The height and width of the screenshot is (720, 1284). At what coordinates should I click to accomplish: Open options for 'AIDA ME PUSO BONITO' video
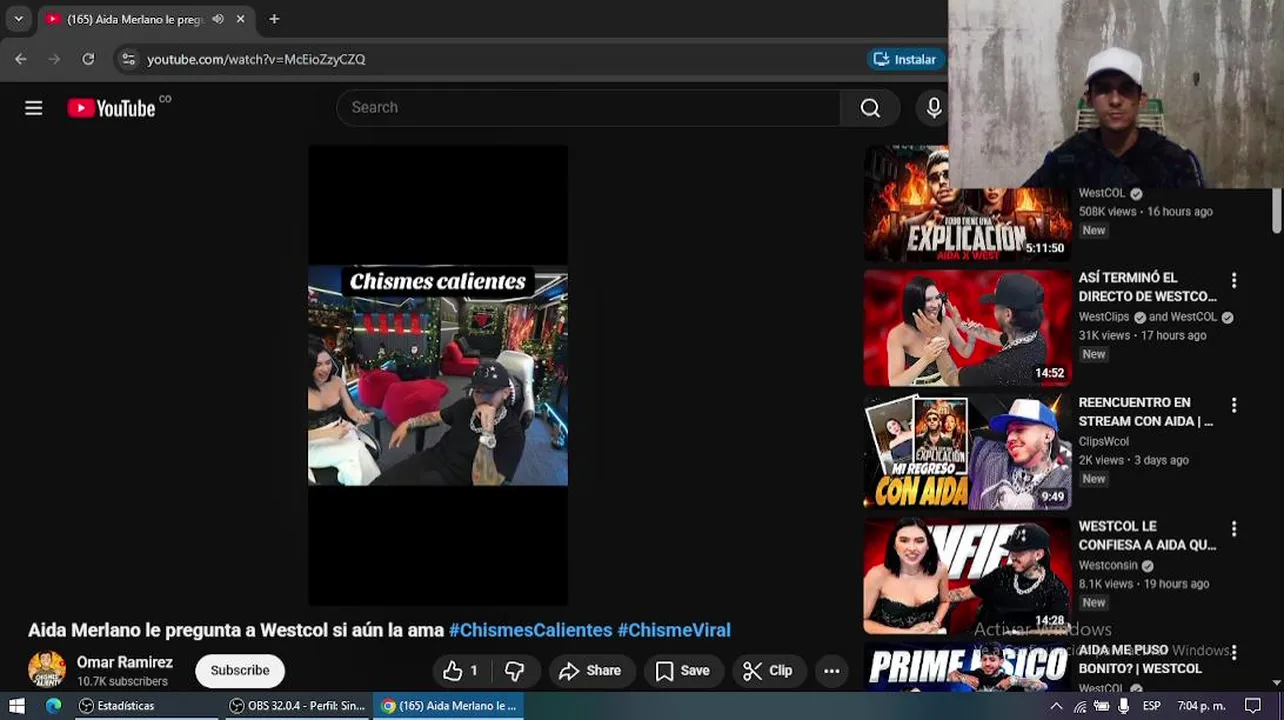click(1234, 653)
